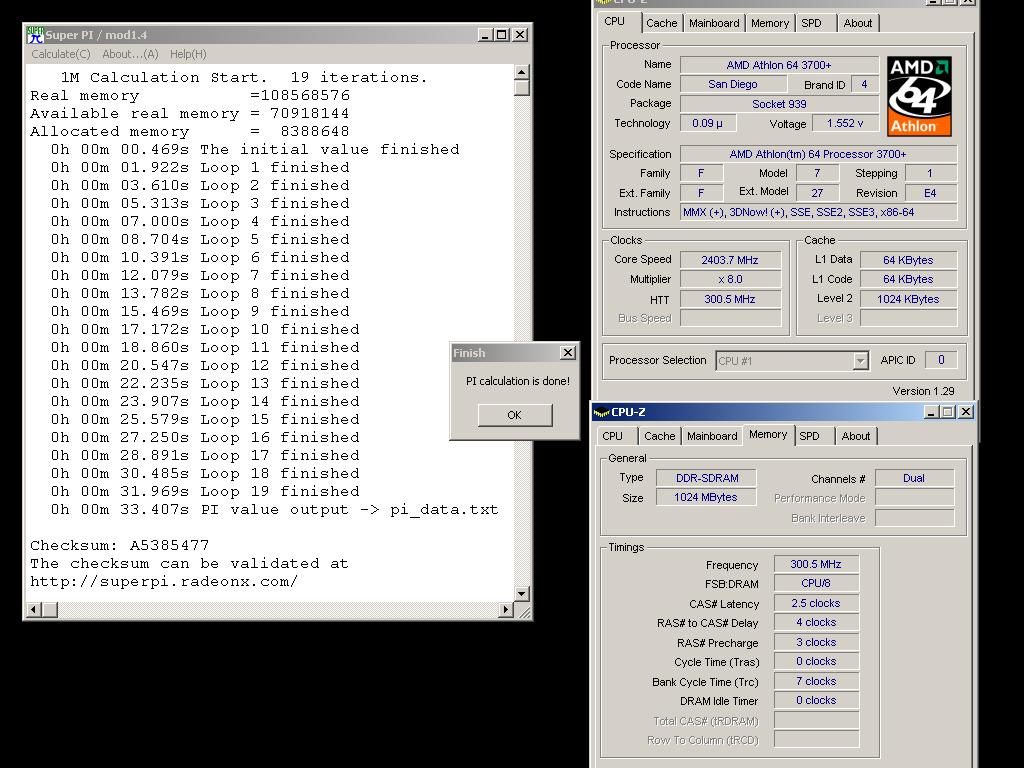The image size is (1024, 768).
Task: Click the vertical scrollbar thumb in Super PI
Action: pyautogui.click(x=521, y=88)
